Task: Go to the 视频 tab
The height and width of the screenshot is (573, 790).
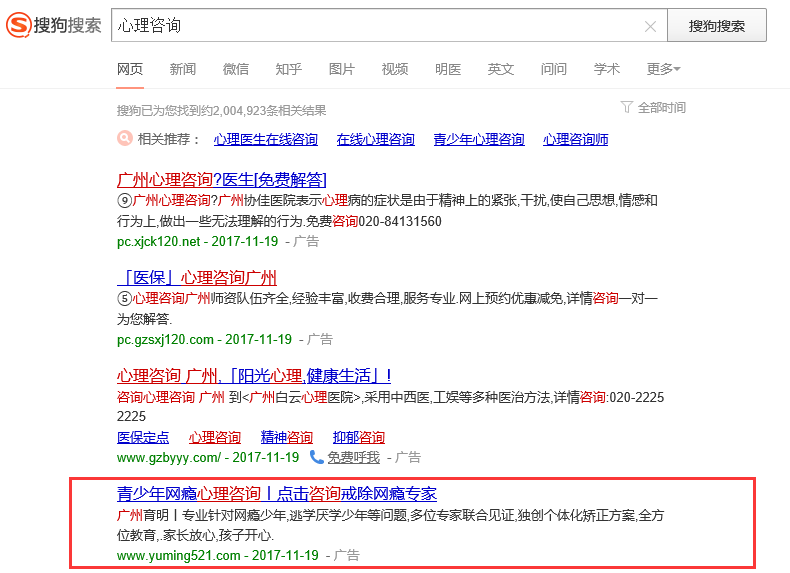Action: (394, 69)
